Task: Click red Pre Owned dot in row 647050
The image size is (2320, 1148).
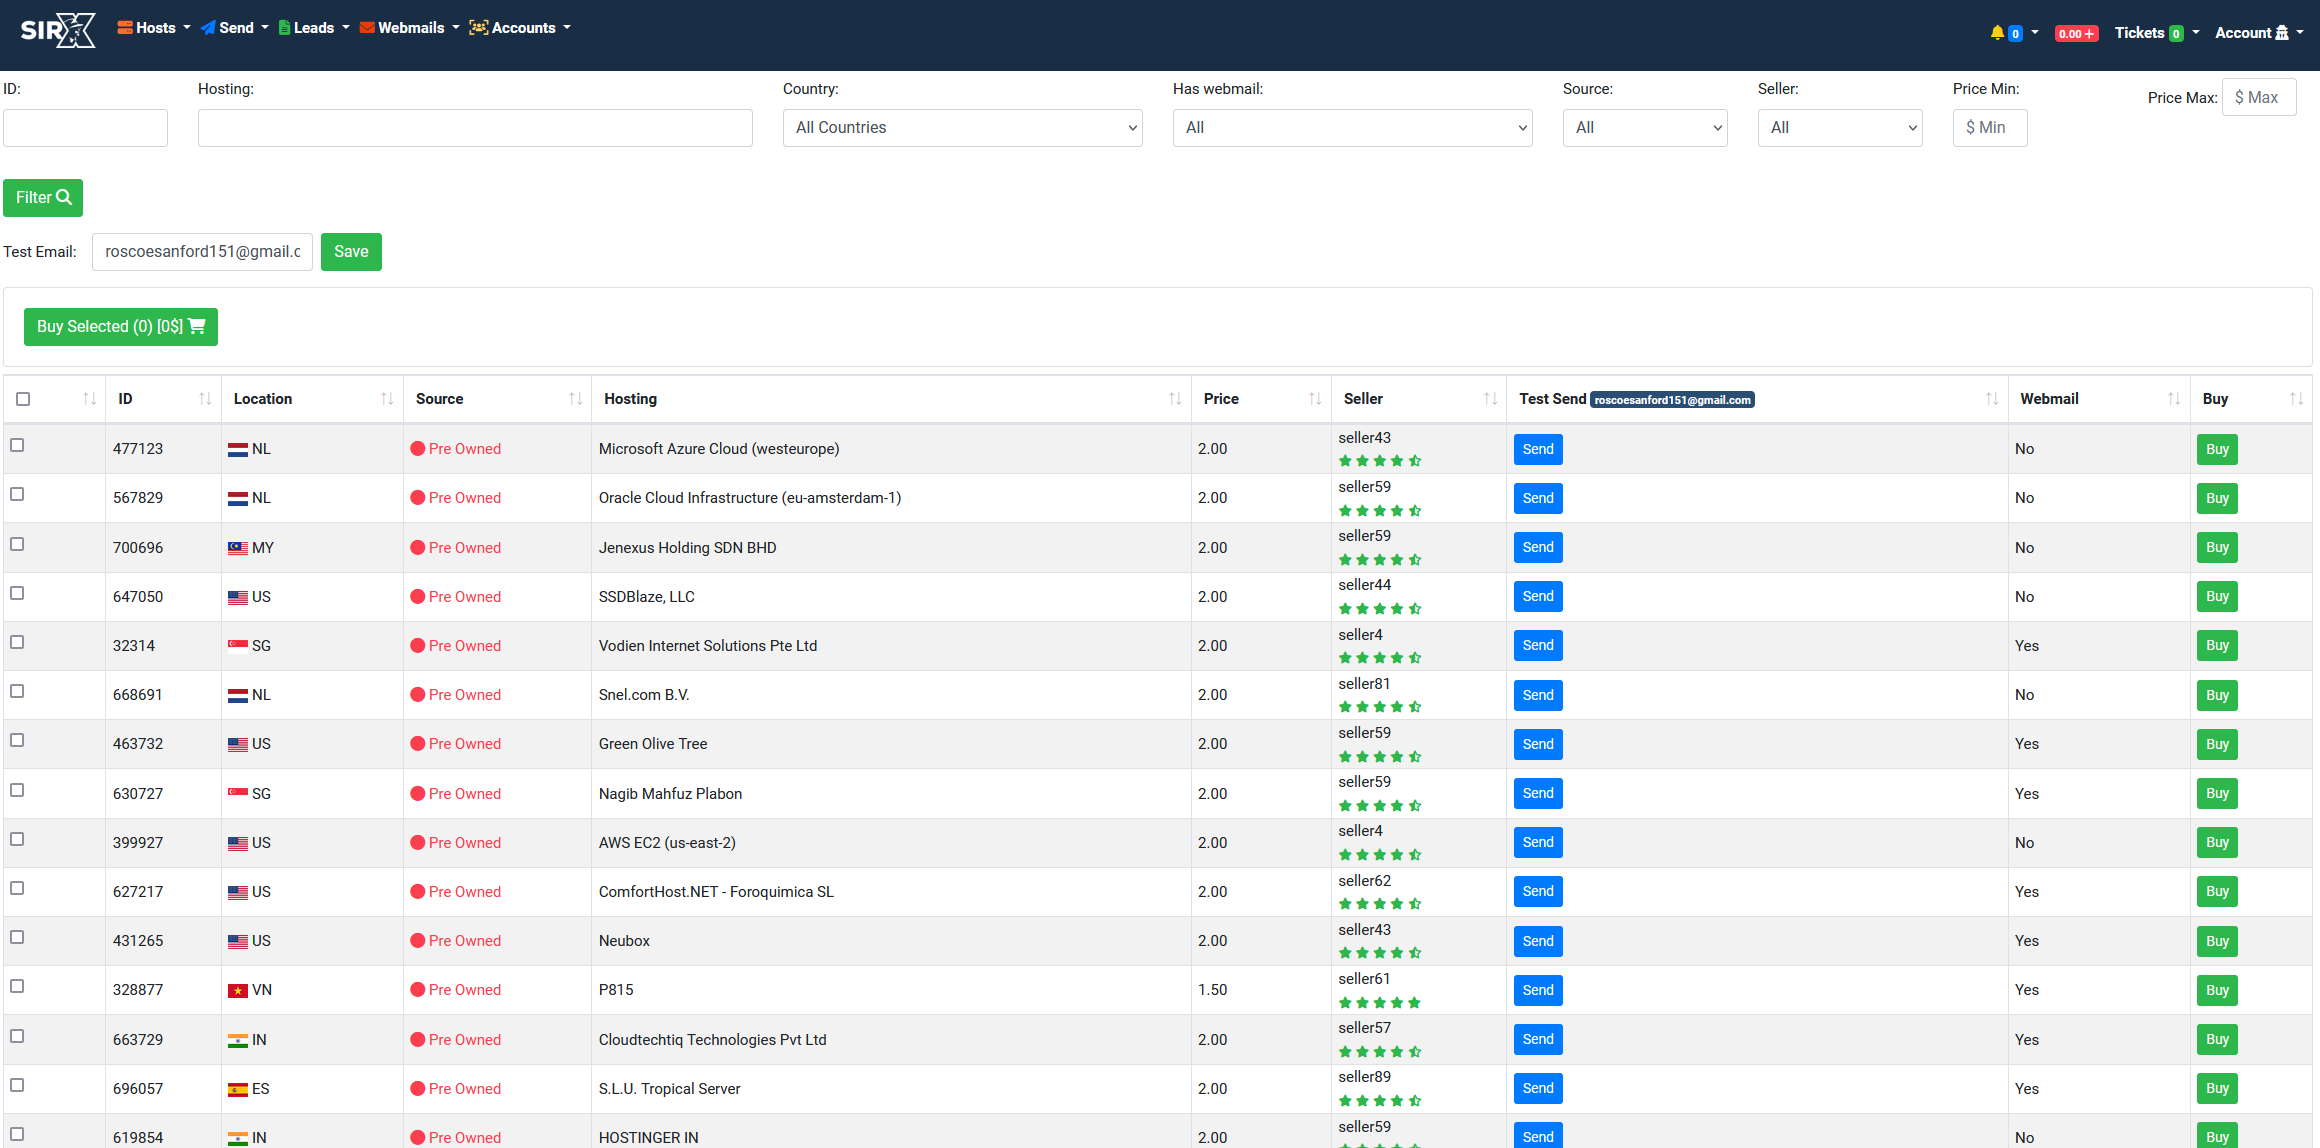Action: [418, 597]
